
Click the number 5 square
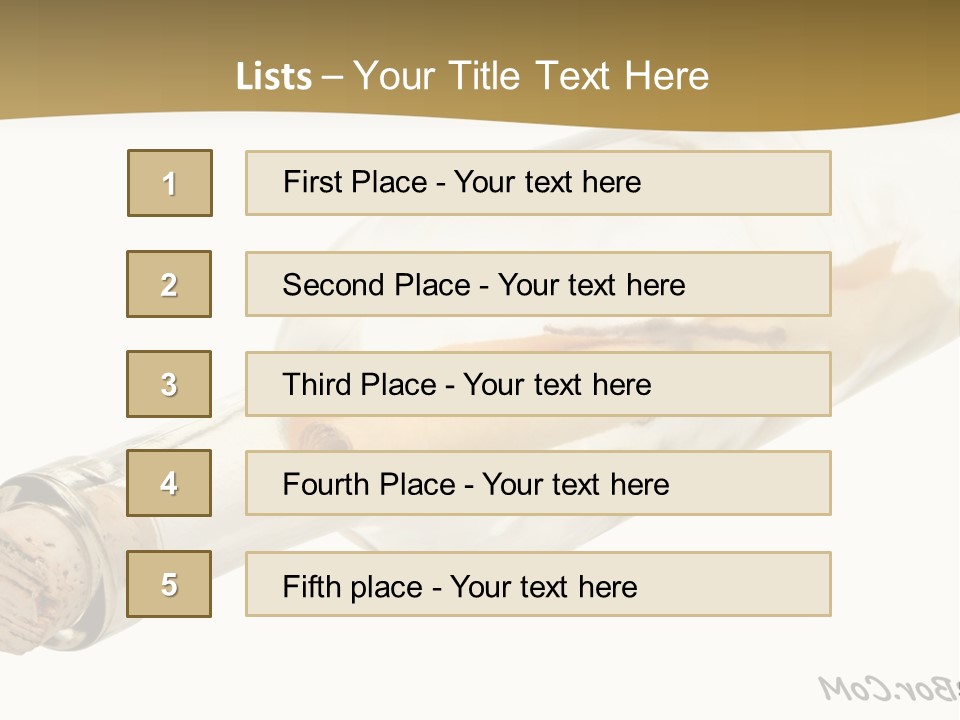(x=169, y=584)
